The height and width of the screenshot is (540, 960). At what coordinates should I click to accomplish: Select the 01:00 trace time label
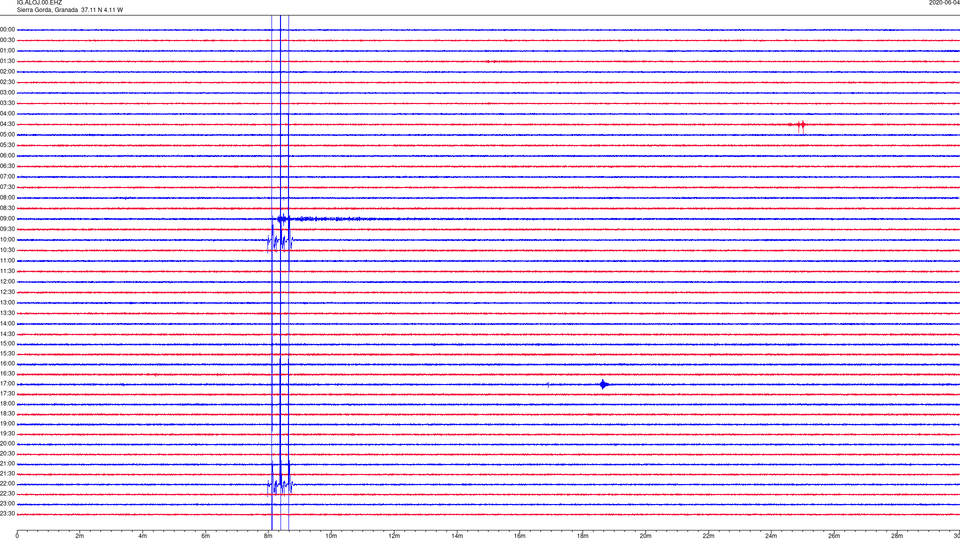coord(8,51)
